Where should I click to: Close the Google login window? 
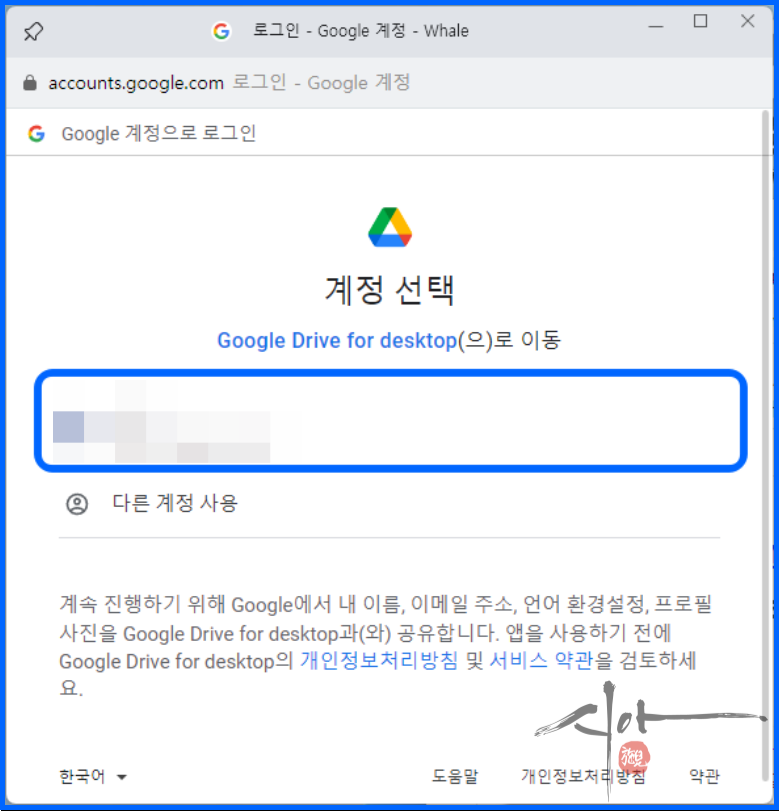(x=747, y=21)
